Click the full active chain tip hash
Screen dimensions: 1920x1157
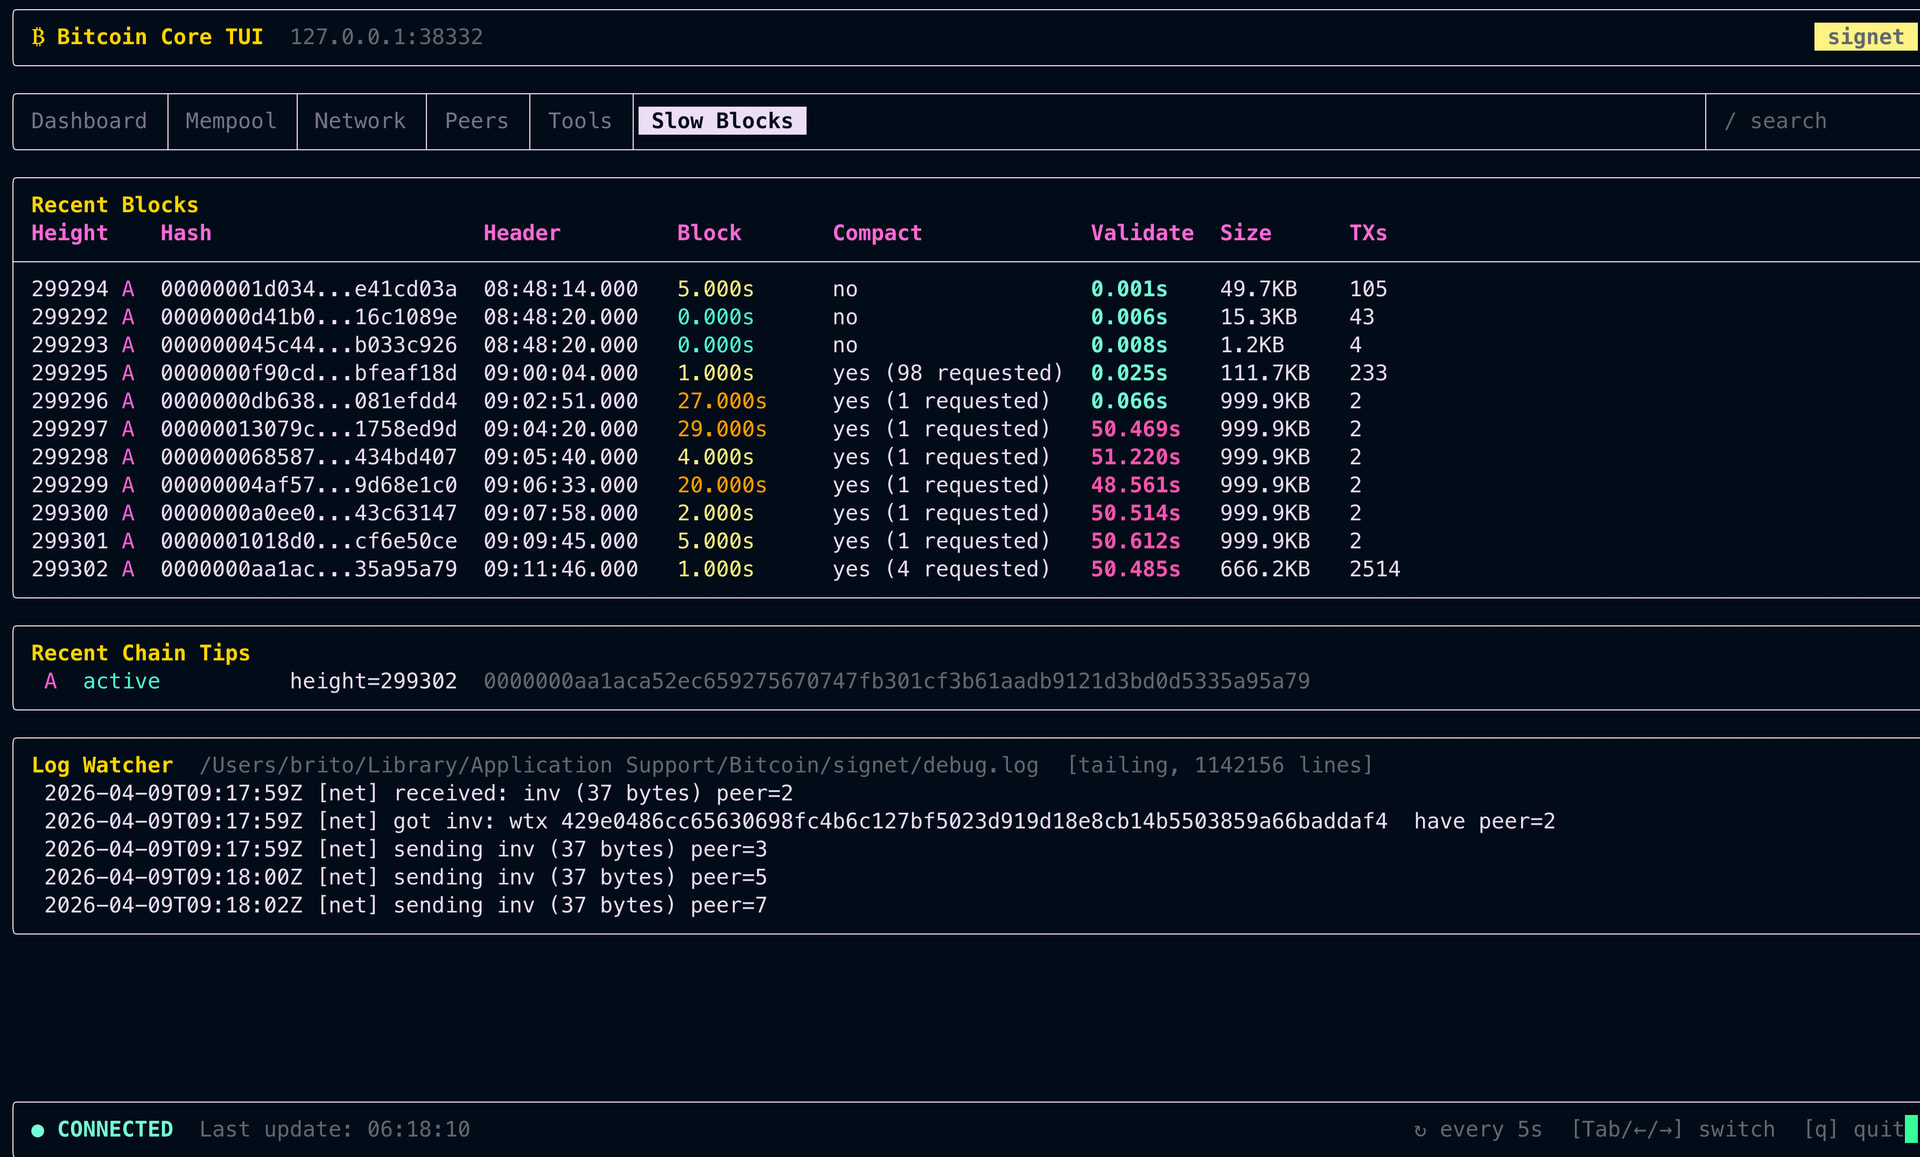point(897,681)
